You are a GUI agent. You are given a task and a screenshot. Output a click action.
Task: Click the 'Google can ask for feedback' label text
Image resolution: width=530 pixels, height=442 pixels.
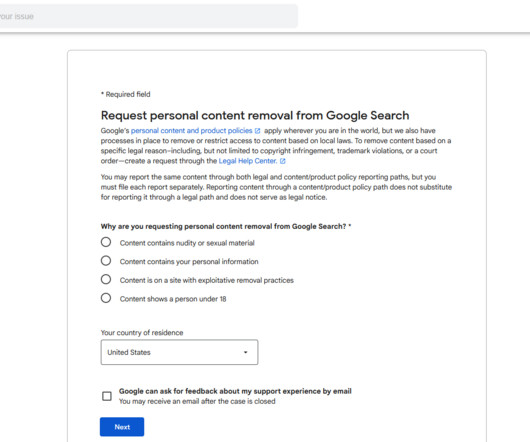point(235,391)
